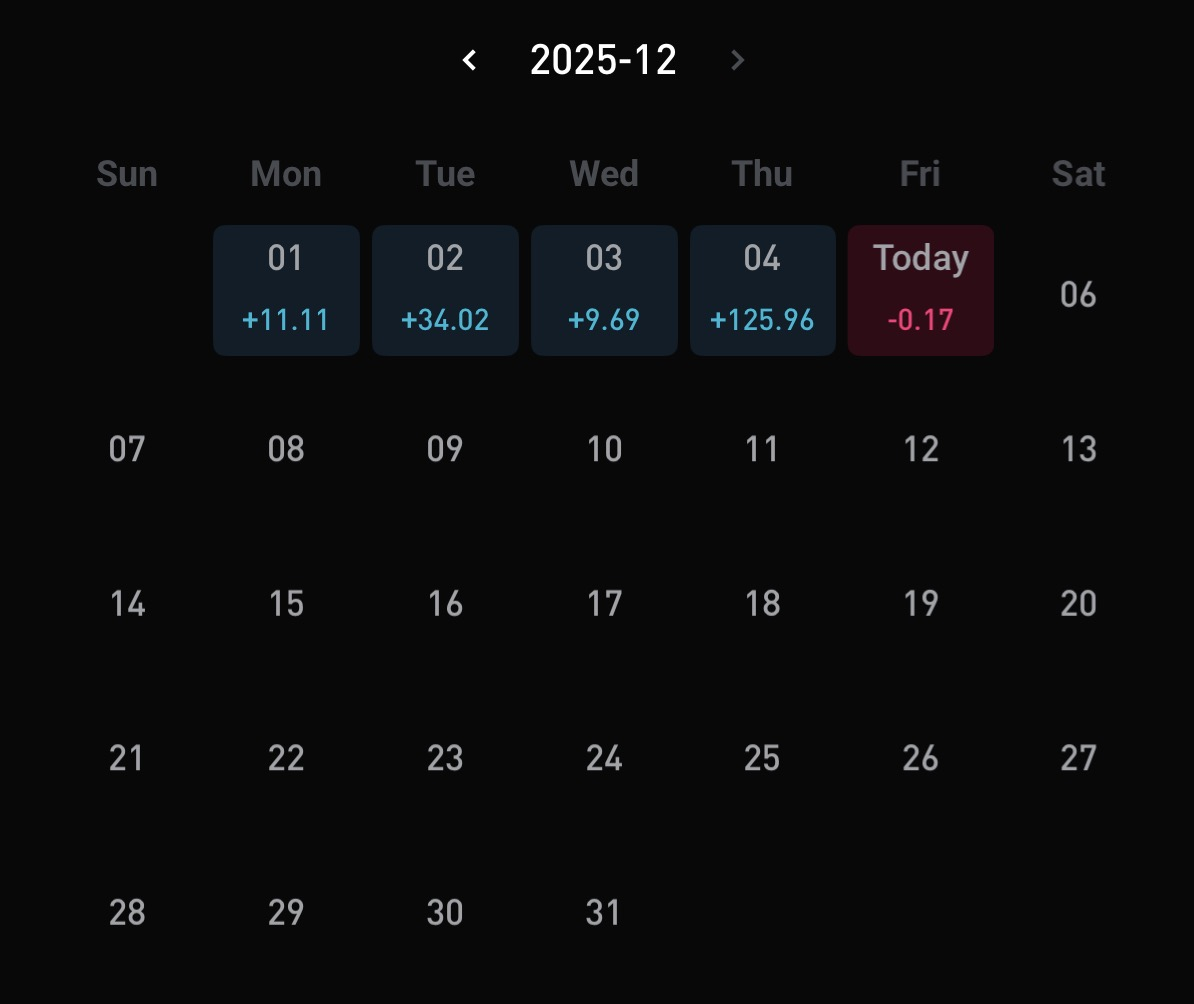1194x1004 pixels.
Task: Click date 25 in the calendar
Action: [x=762, y=758]
